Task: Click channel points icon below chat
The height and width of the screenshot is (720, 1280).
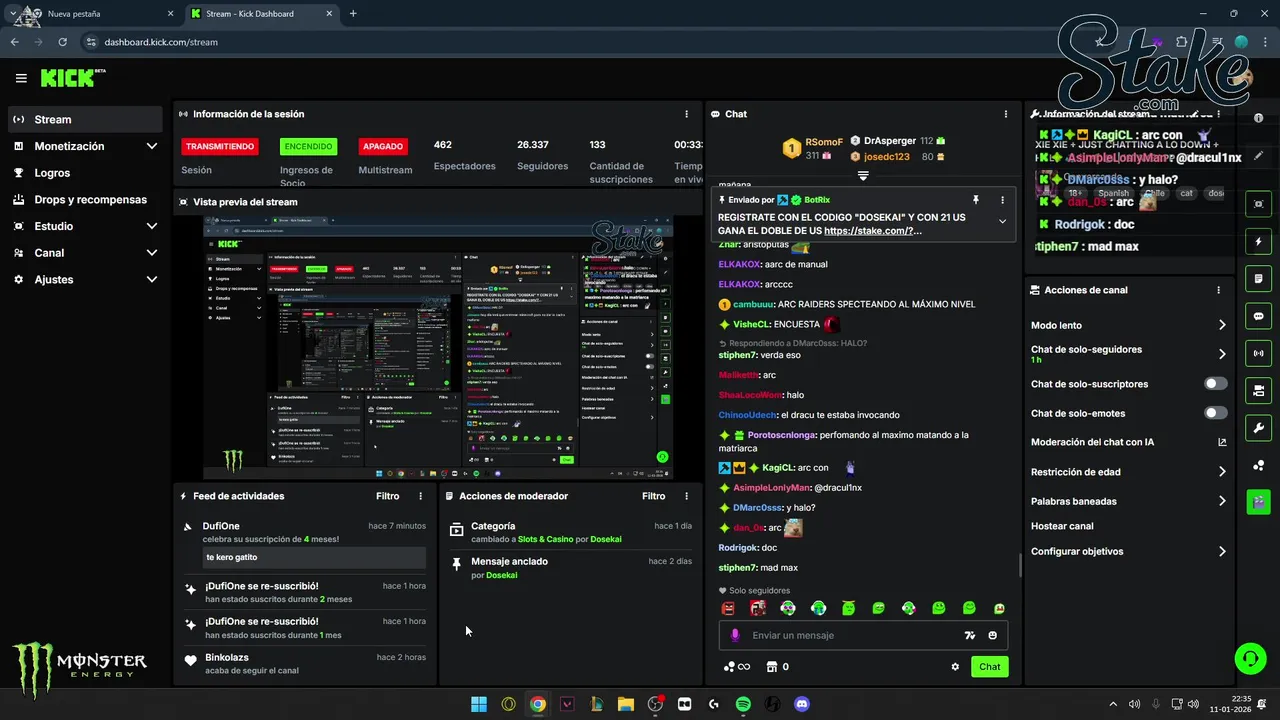Action: coord(737,667)
